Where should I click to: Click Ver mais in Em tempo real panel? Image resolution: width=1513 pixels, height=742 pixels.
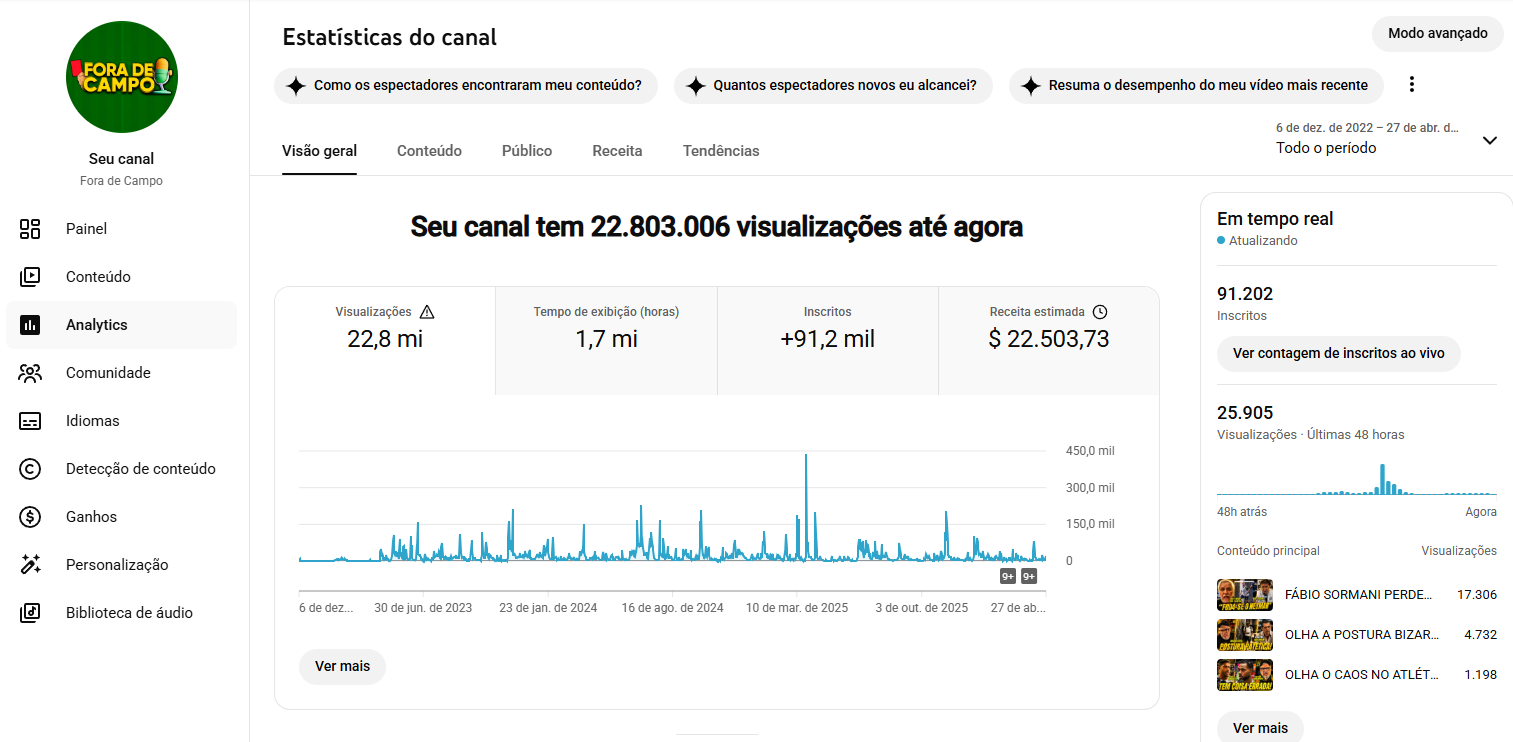click(1260, 728)
